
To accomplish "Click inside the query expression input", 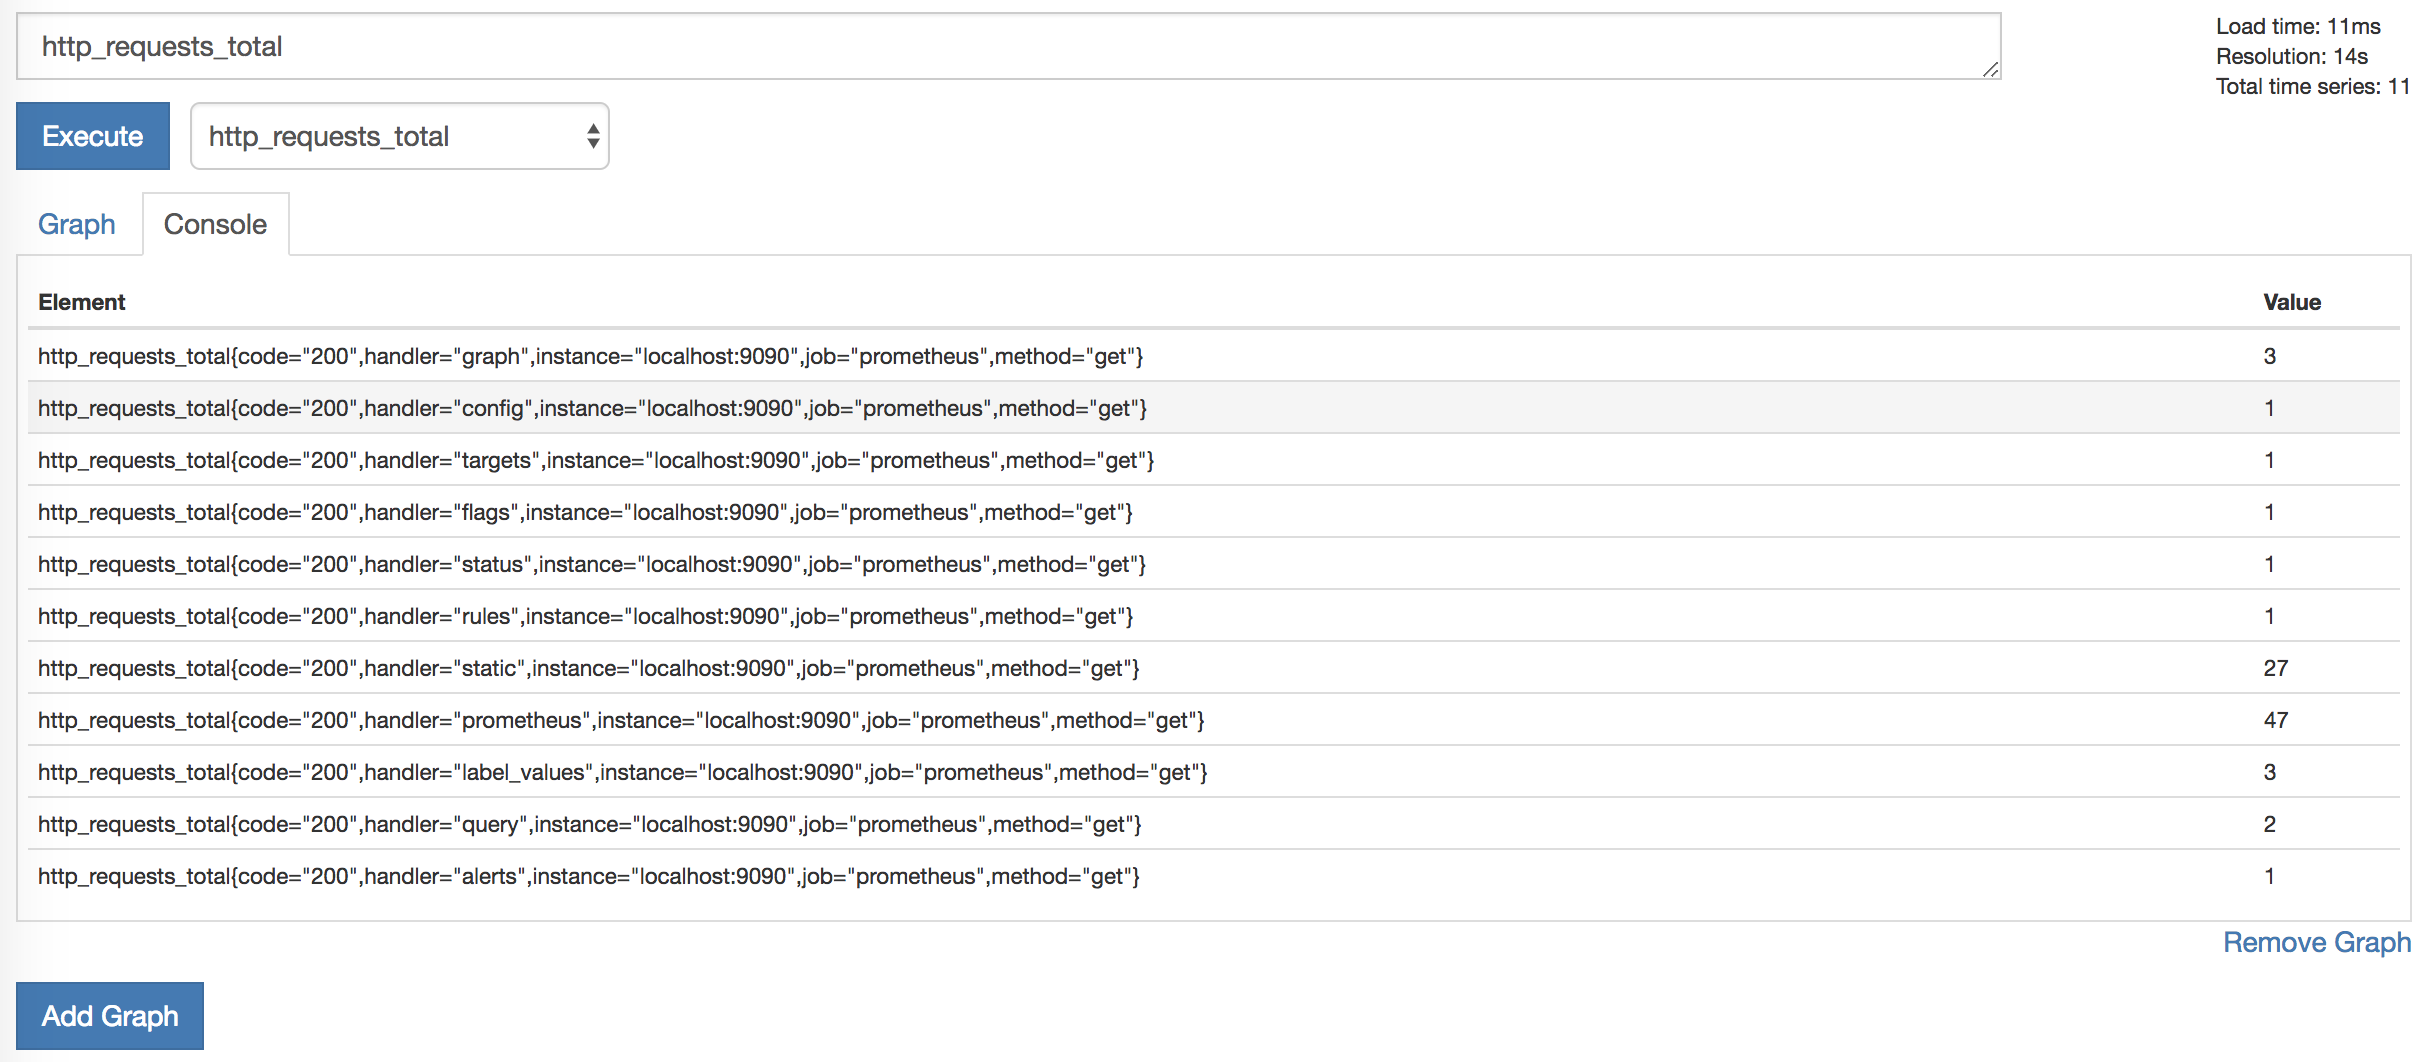I will (x=1000, y=46).
